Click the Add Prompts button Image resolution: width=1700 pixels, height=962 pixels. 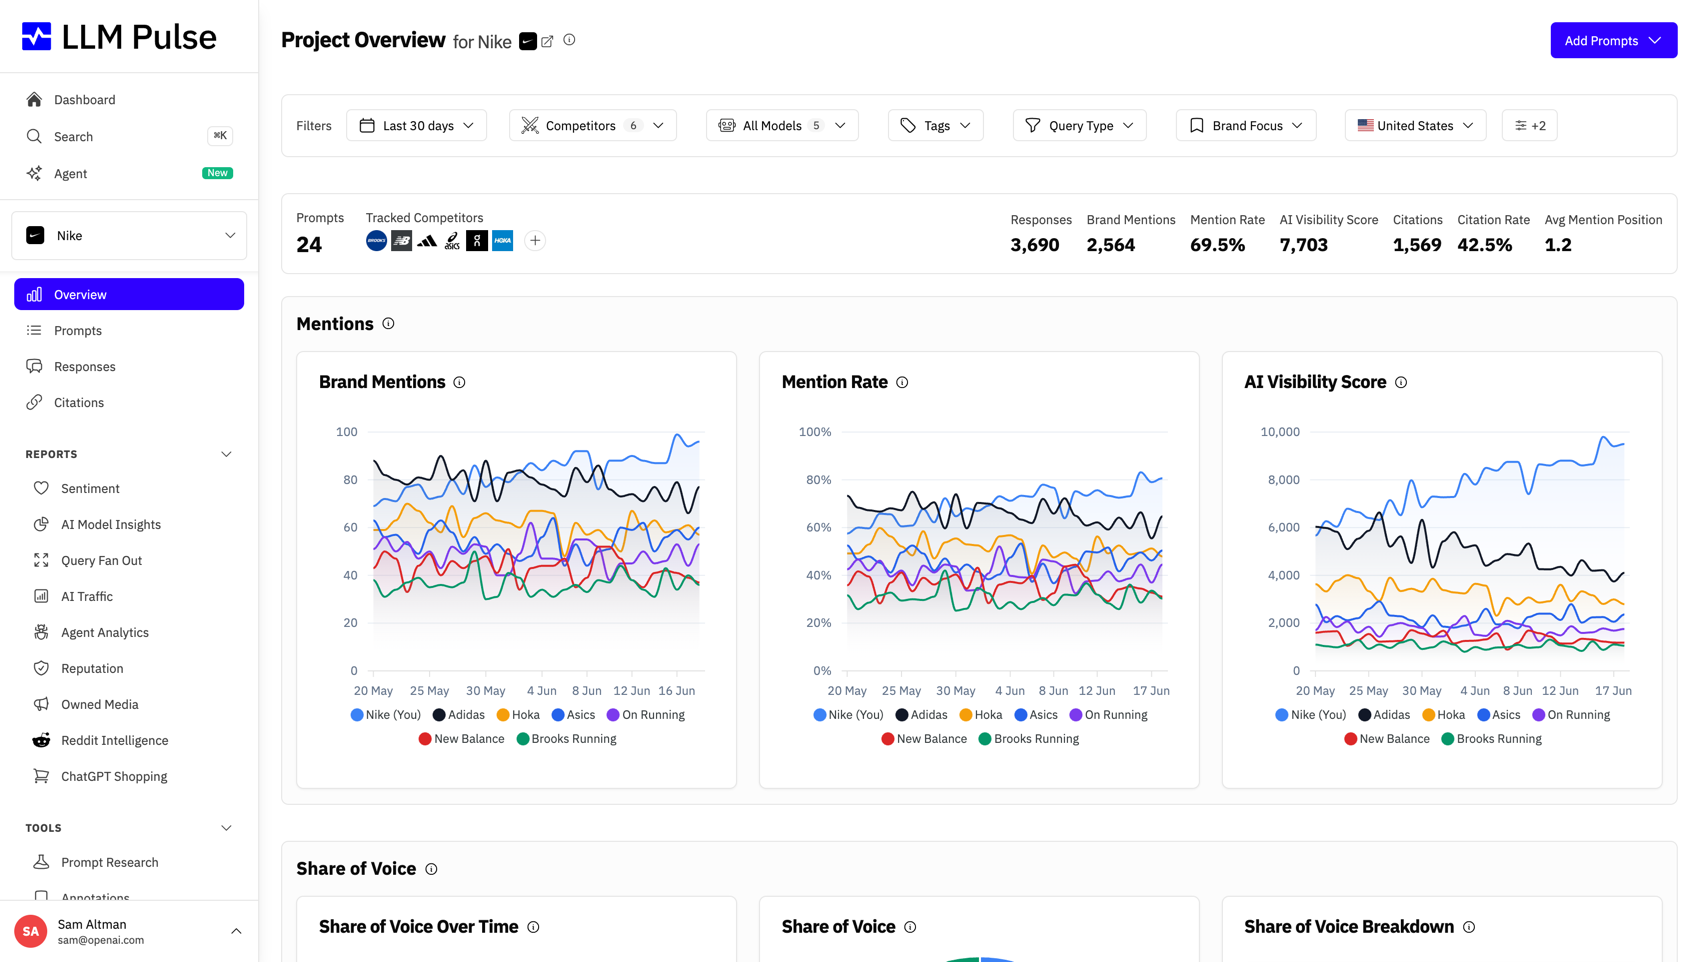pyautogui.click(x=1613, y=40)
